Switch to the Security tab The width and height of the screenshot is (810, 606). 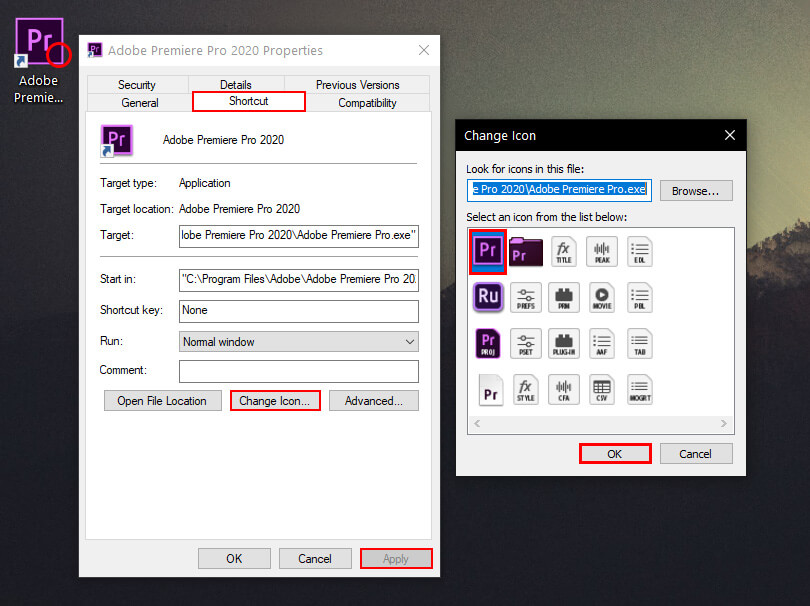point(137,85)
